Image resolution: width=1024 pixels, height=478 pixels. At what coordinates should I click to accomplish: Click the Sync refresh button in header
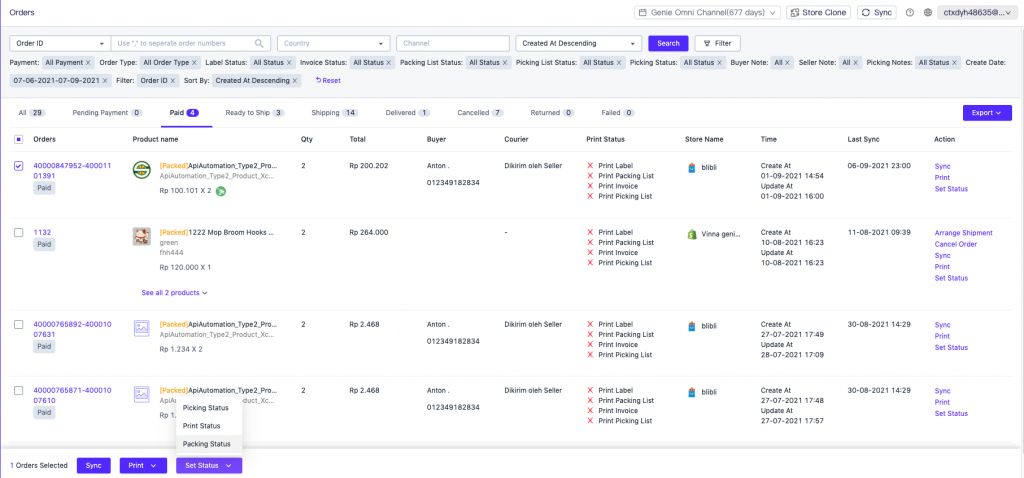click(877, 12)
